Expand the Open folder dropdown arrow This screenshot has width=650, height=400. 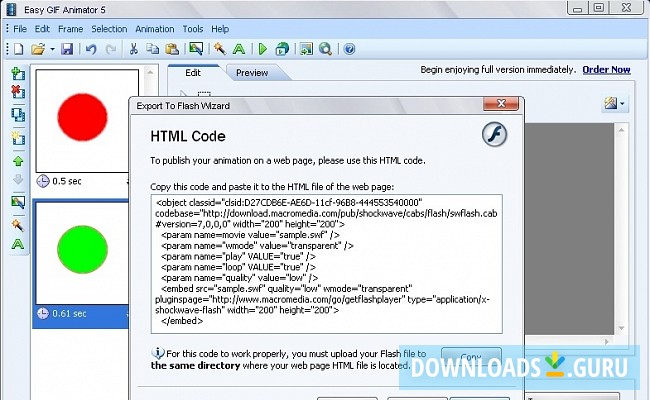(52, 49)
